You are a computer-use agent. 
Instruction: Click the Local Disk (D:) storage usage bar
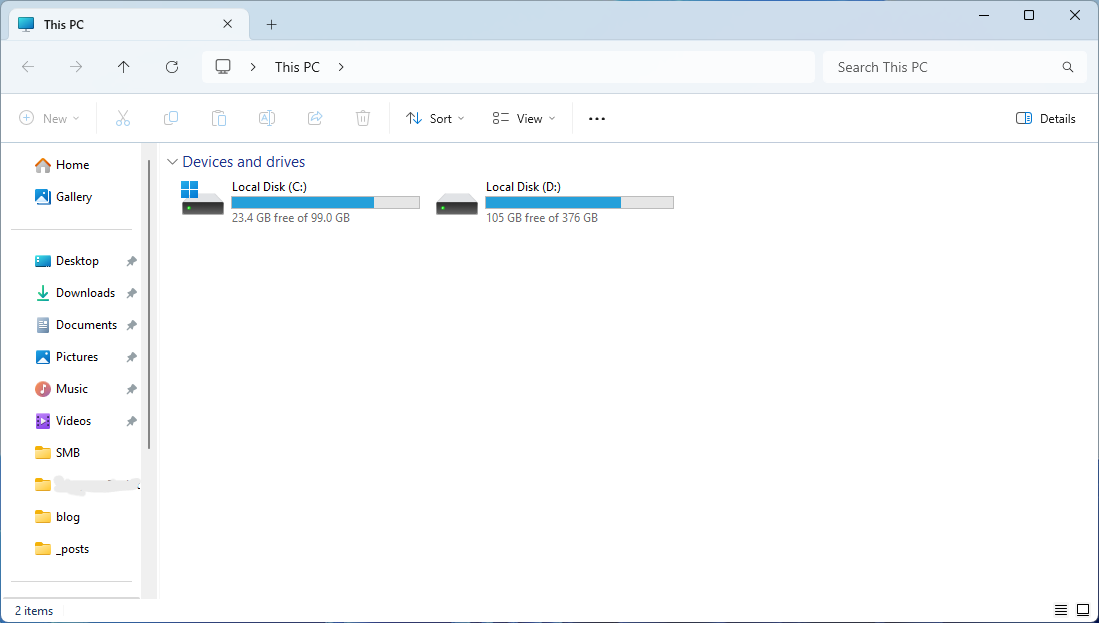pos(579,202)
